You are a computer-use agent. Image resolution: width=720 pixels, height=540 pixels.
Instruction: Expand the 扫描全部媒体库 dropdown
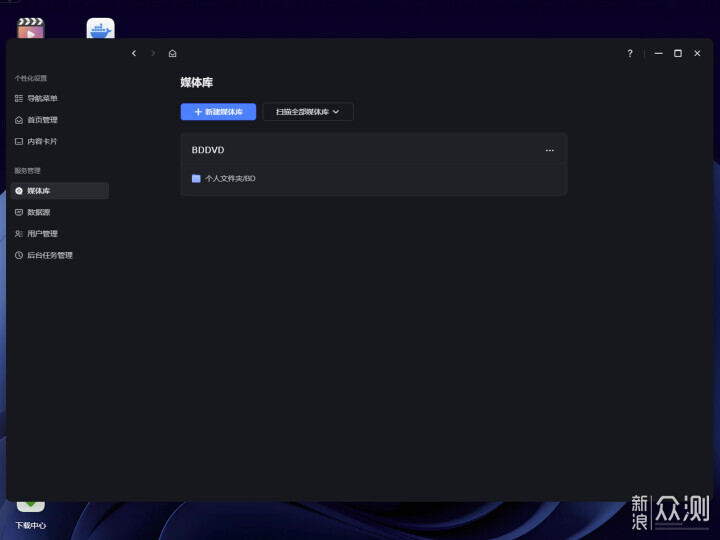click(x=308, y=112)
